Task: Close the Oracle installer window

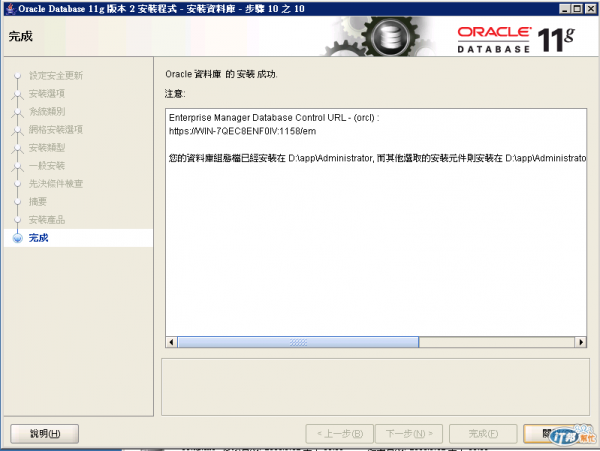Action: [x=590, y=8]
